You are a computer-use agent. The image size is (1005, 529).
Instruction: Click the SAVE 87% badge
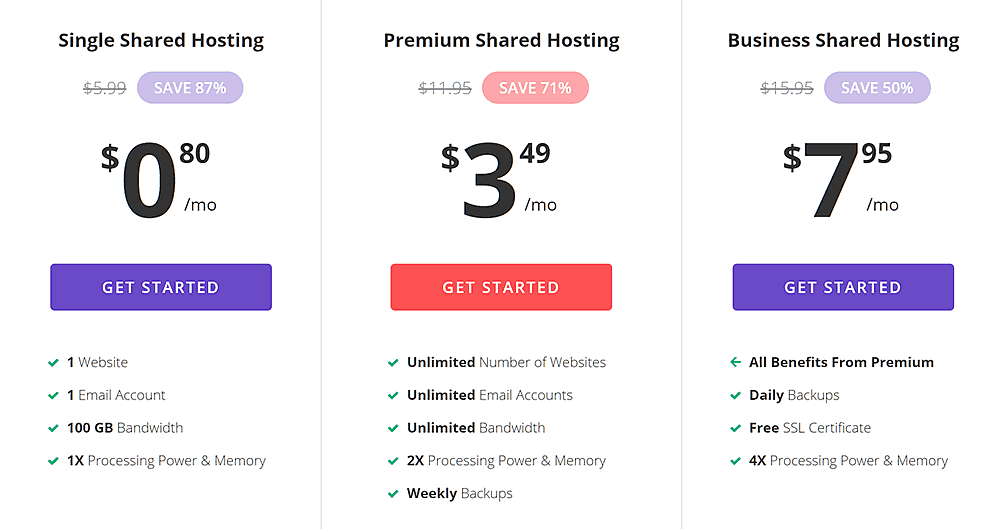190,88
